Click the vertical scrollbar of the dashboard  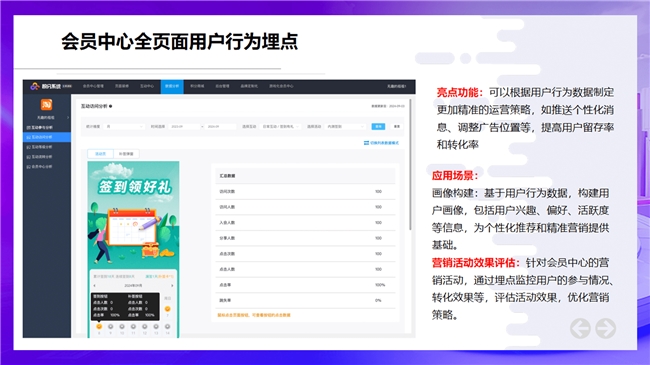pos(410,164)
